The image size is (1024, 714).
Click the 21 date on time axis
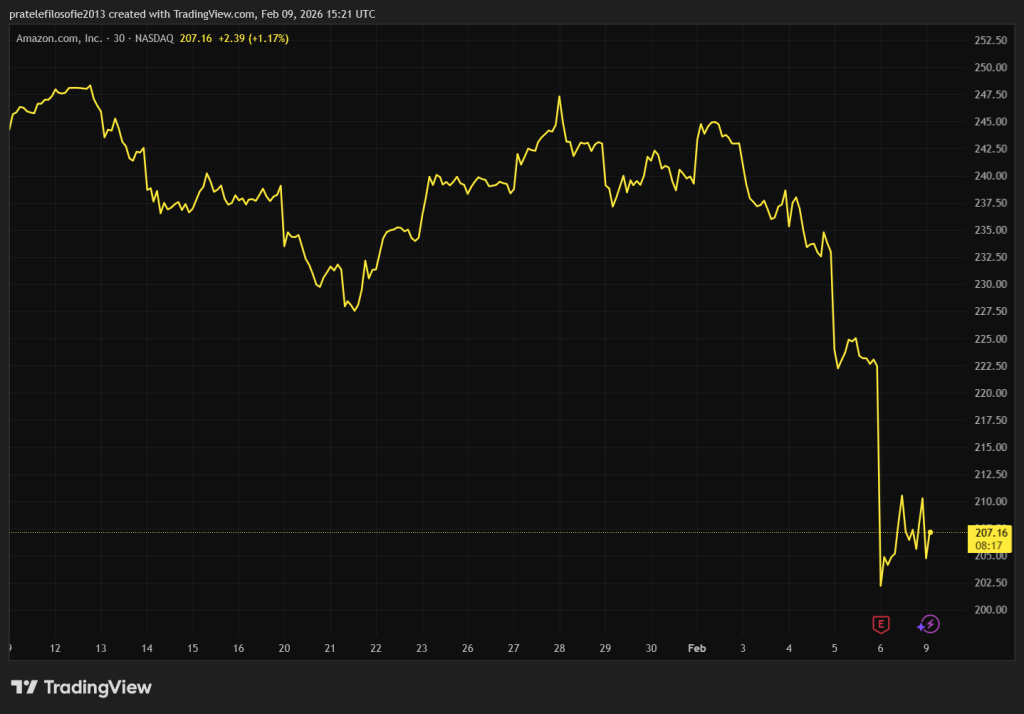coord(330,648)
